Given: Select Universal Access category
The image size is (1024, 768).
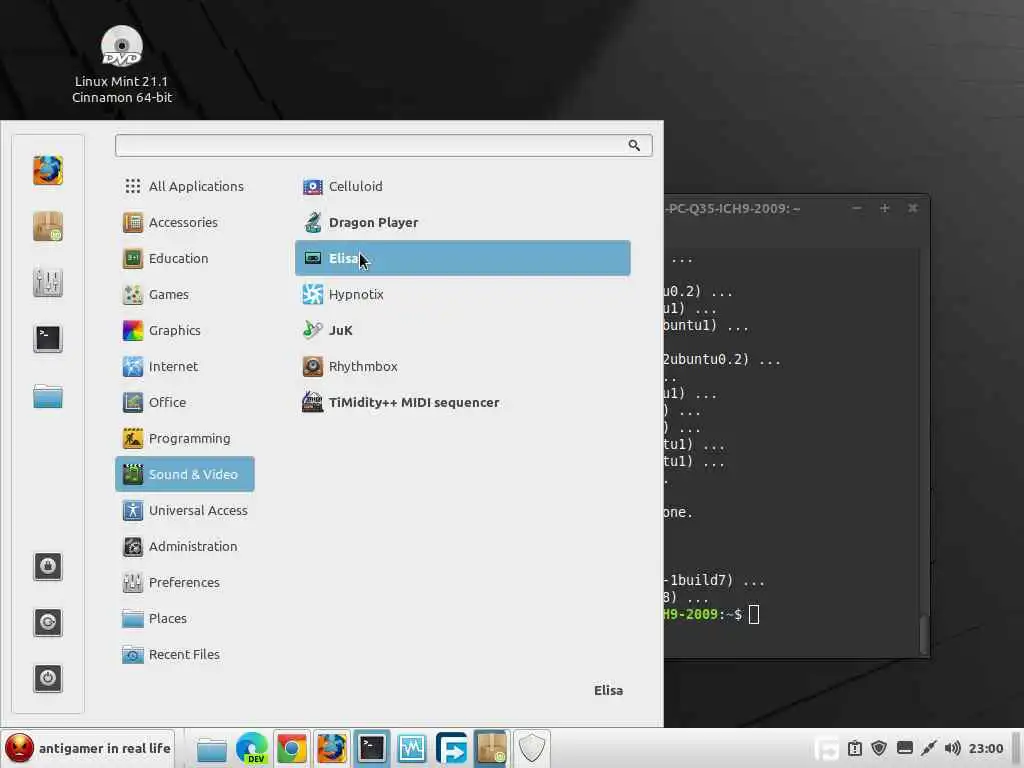Looking at the screenshot, I should coord(185,510).
